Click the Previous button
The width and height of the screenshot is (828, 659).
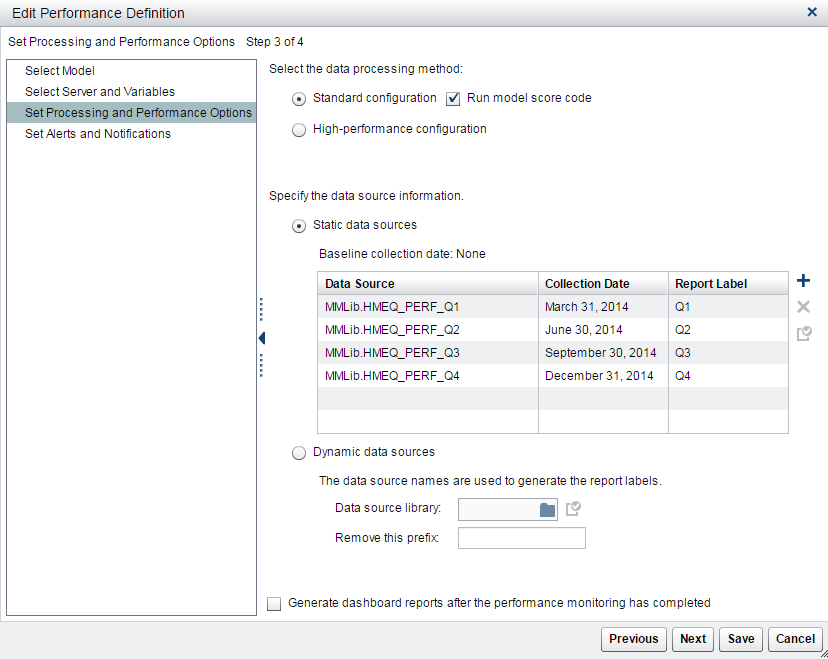[x=634, y=639]
